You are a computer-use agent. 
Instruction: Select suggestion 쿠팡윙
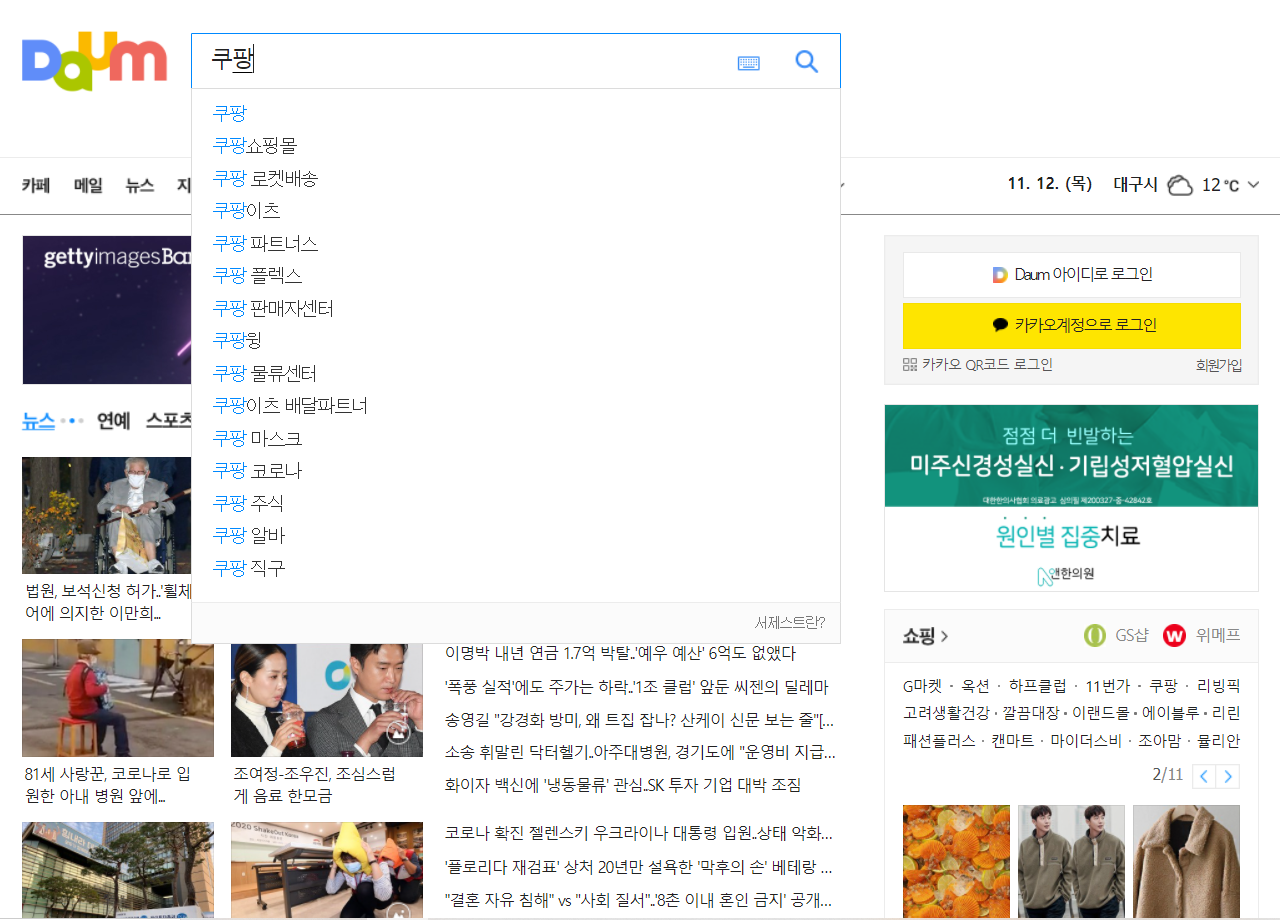237,340
